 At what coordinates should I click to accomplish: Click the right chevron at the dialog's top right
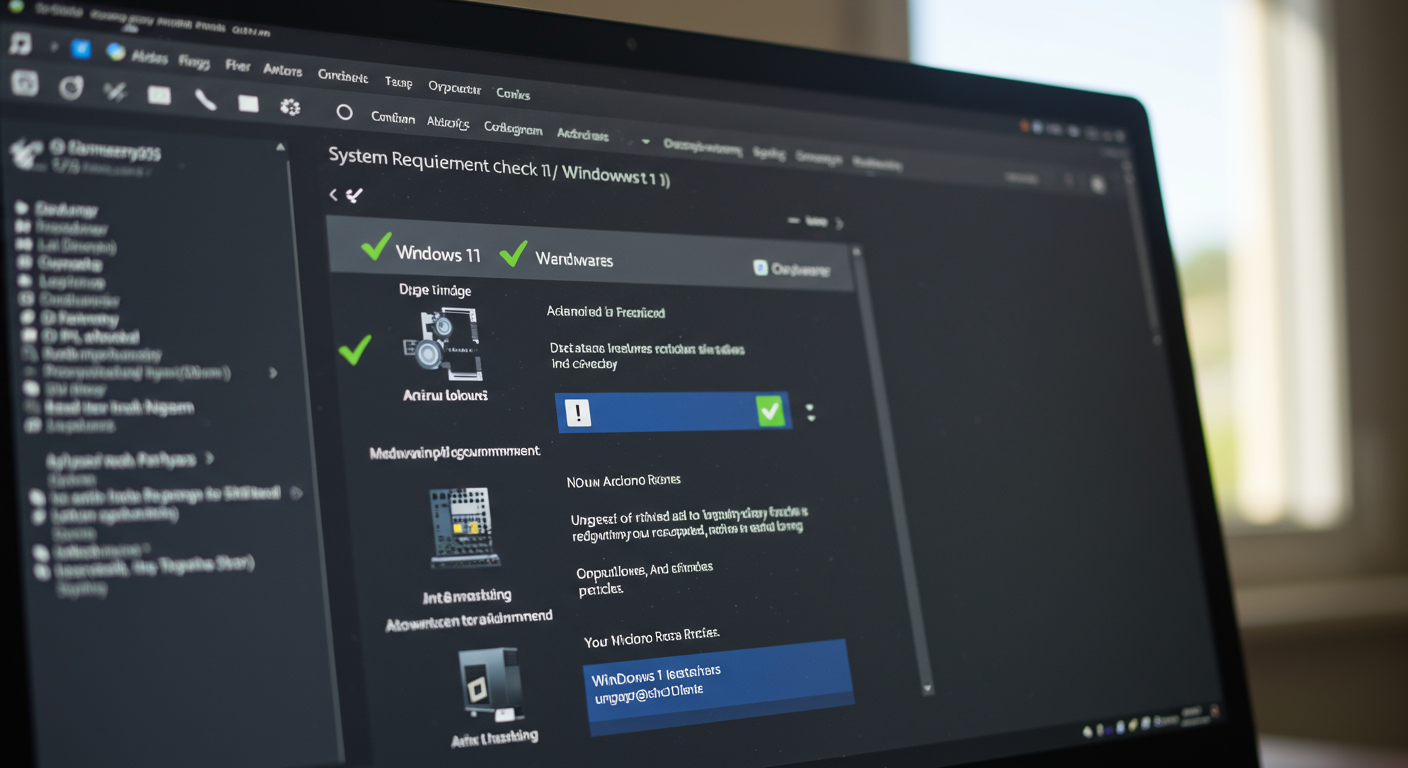839,223
